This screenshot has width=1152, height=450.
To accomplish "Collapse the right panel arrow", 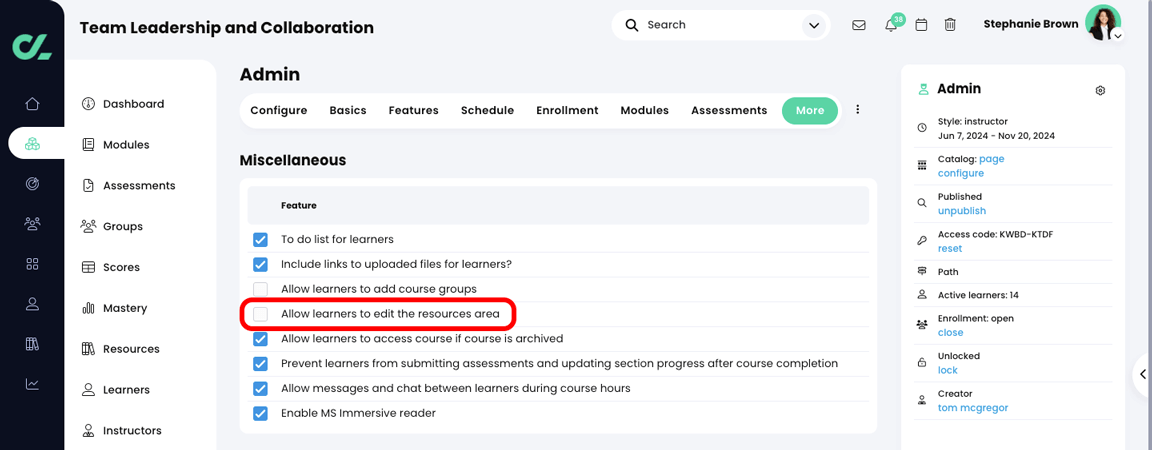I will click(1143, 374).
